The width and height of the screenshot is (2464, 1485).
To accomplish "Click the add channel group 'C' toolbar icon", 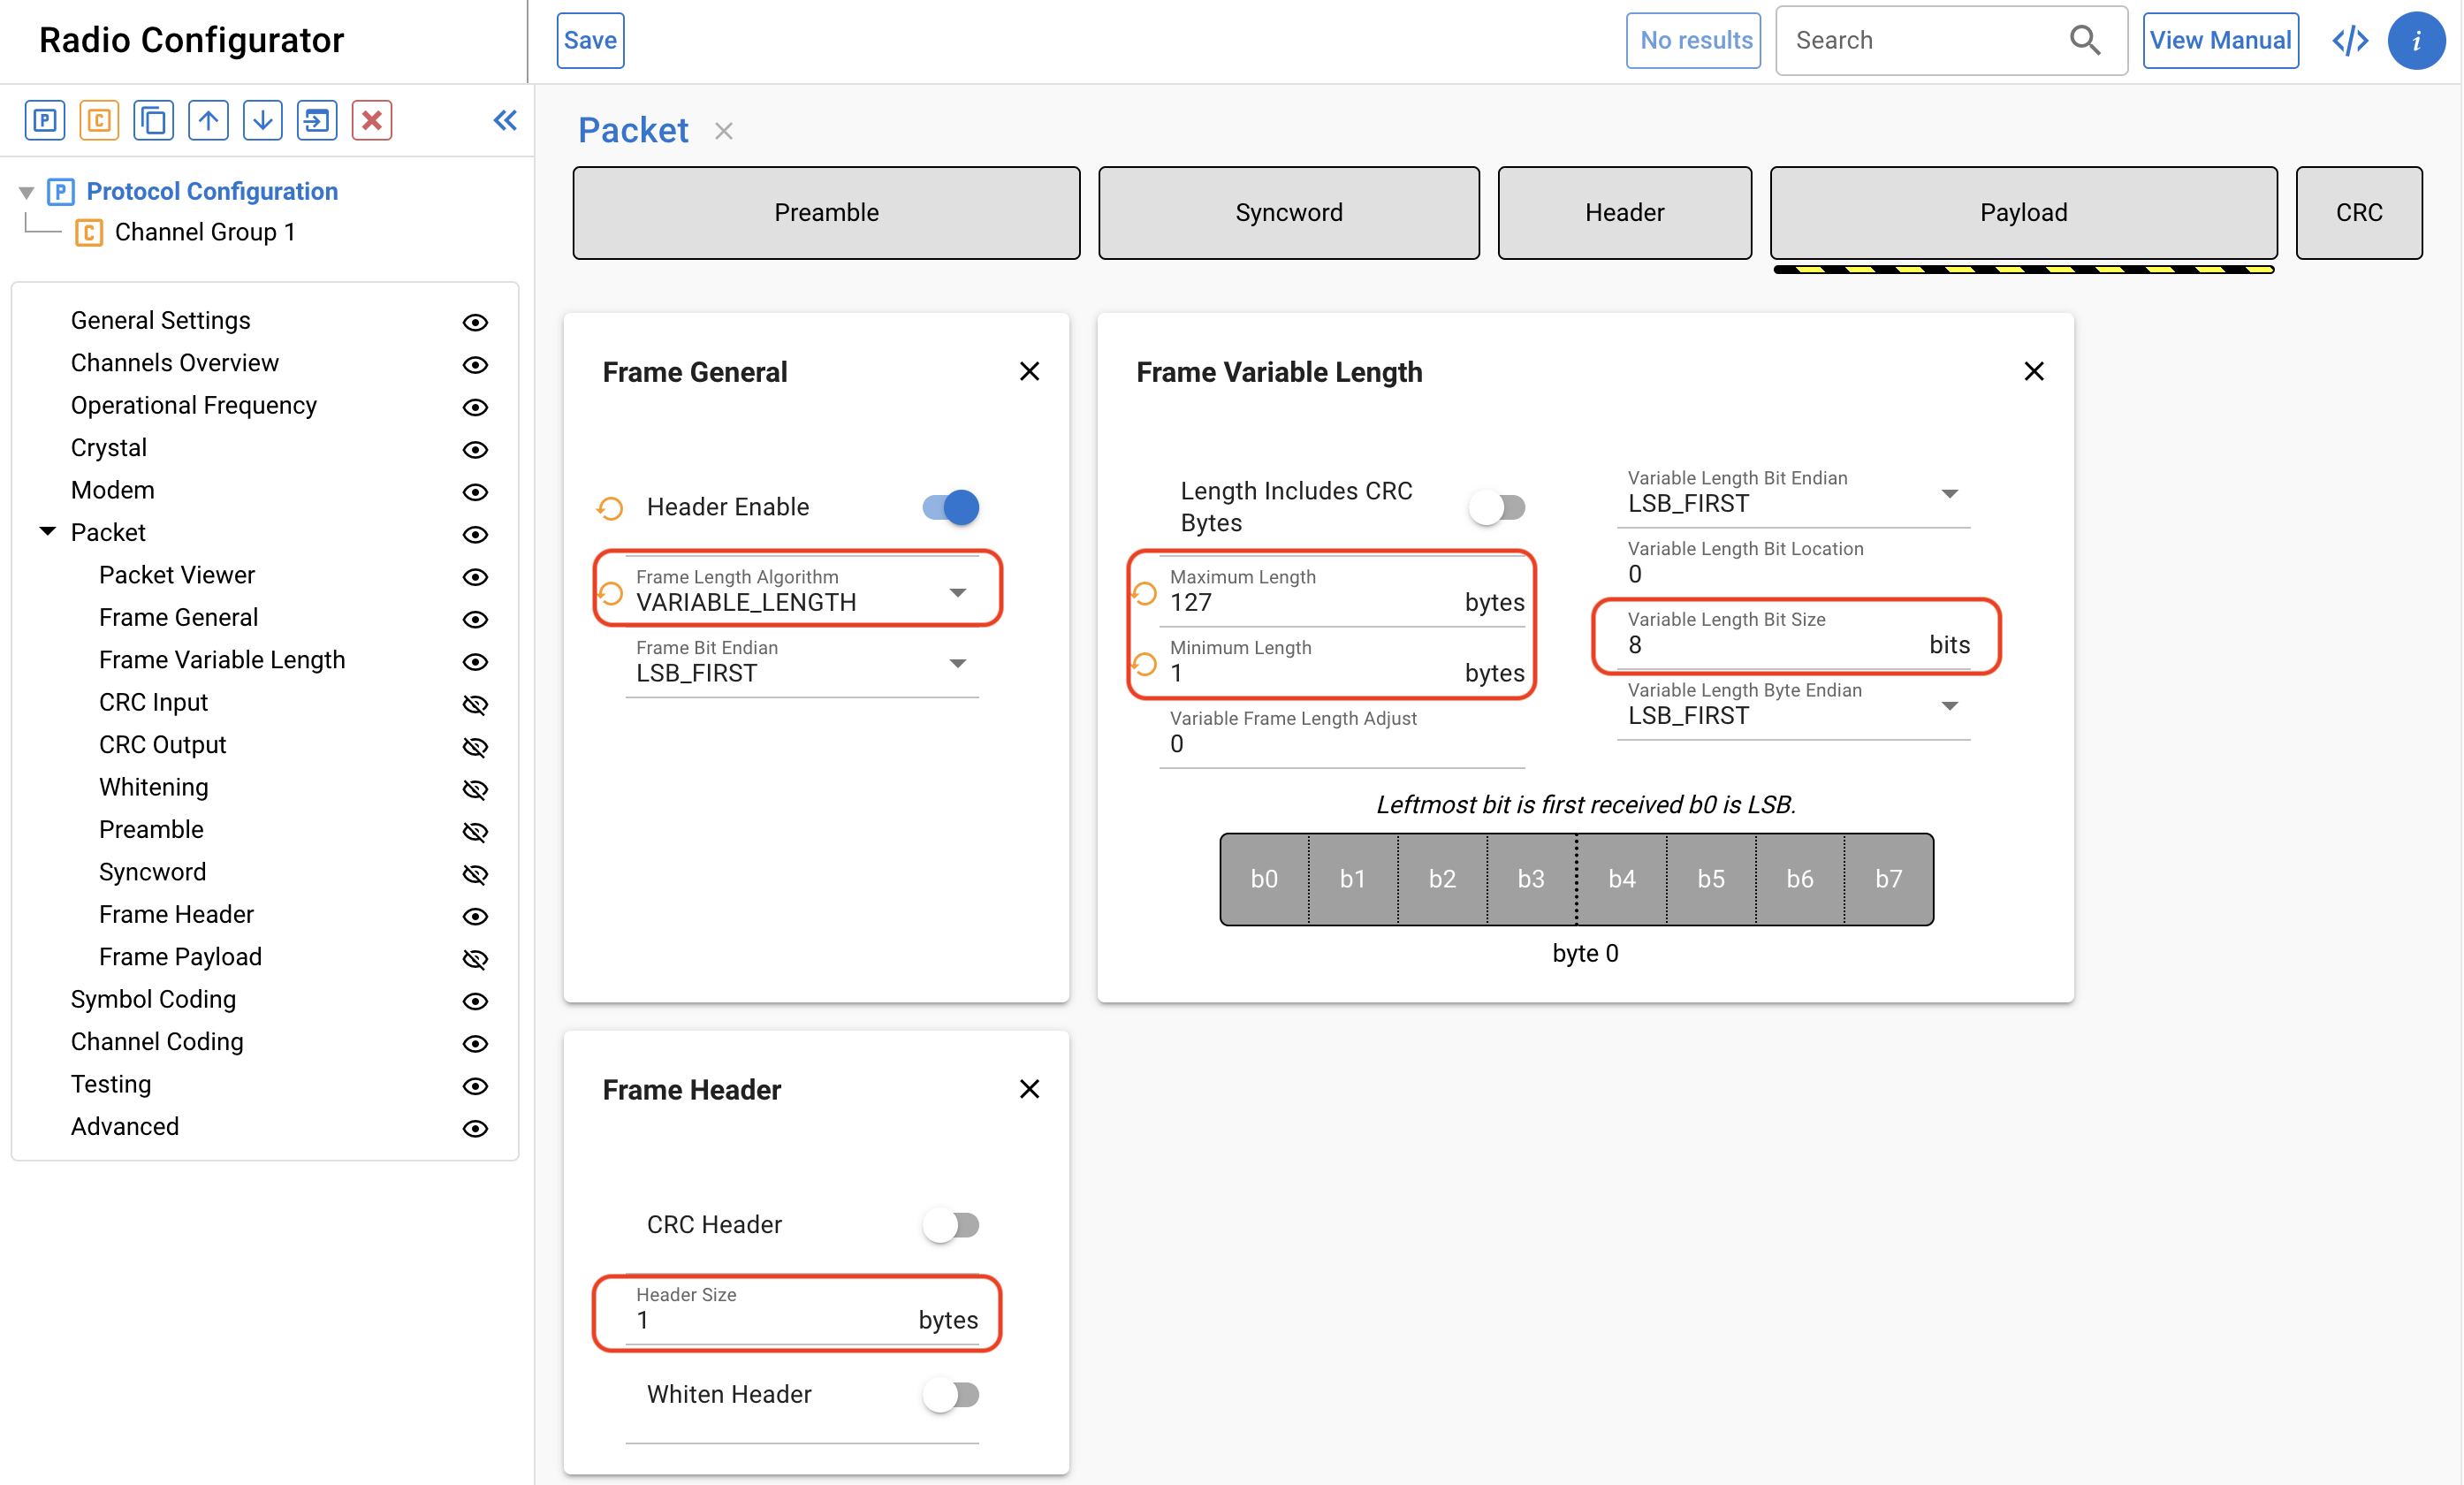I will click(99, 121).
